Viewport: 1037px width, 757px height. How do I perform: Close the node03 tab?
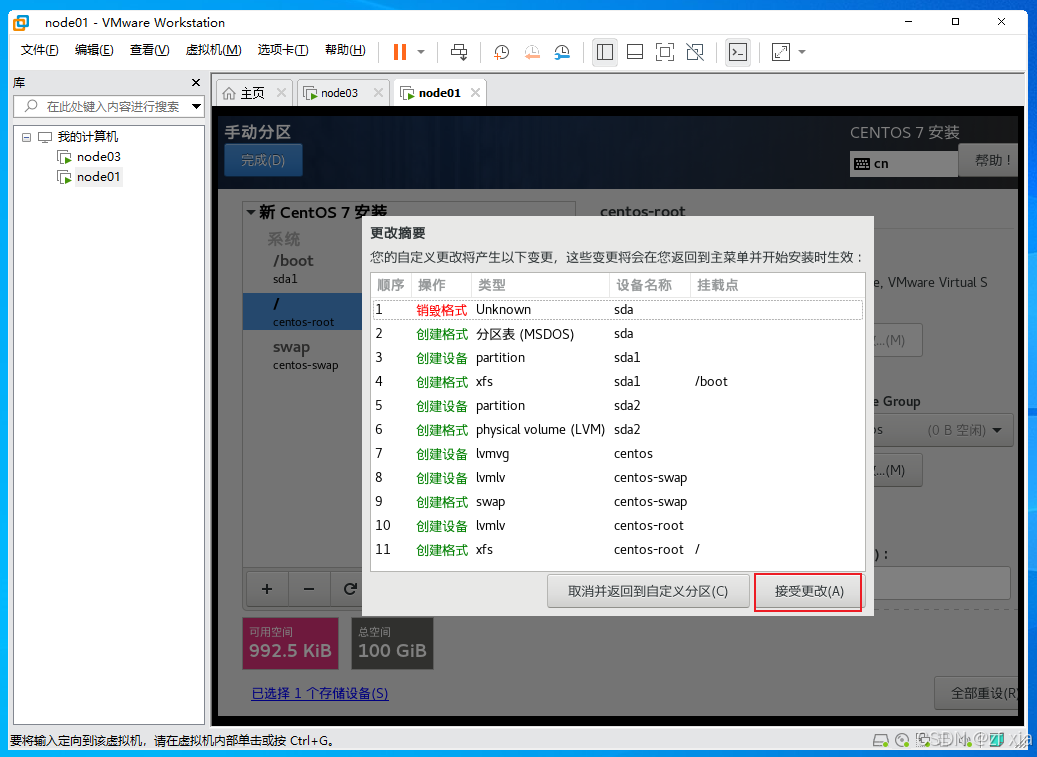pos(378,93)
